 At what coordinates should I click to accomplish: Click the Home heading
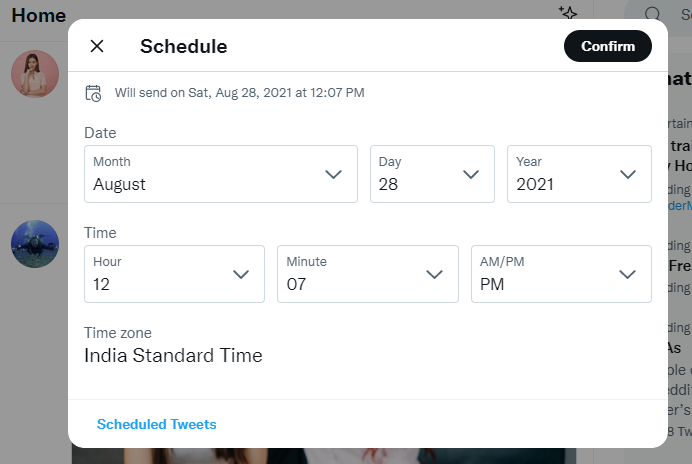[x=39, y=15]
